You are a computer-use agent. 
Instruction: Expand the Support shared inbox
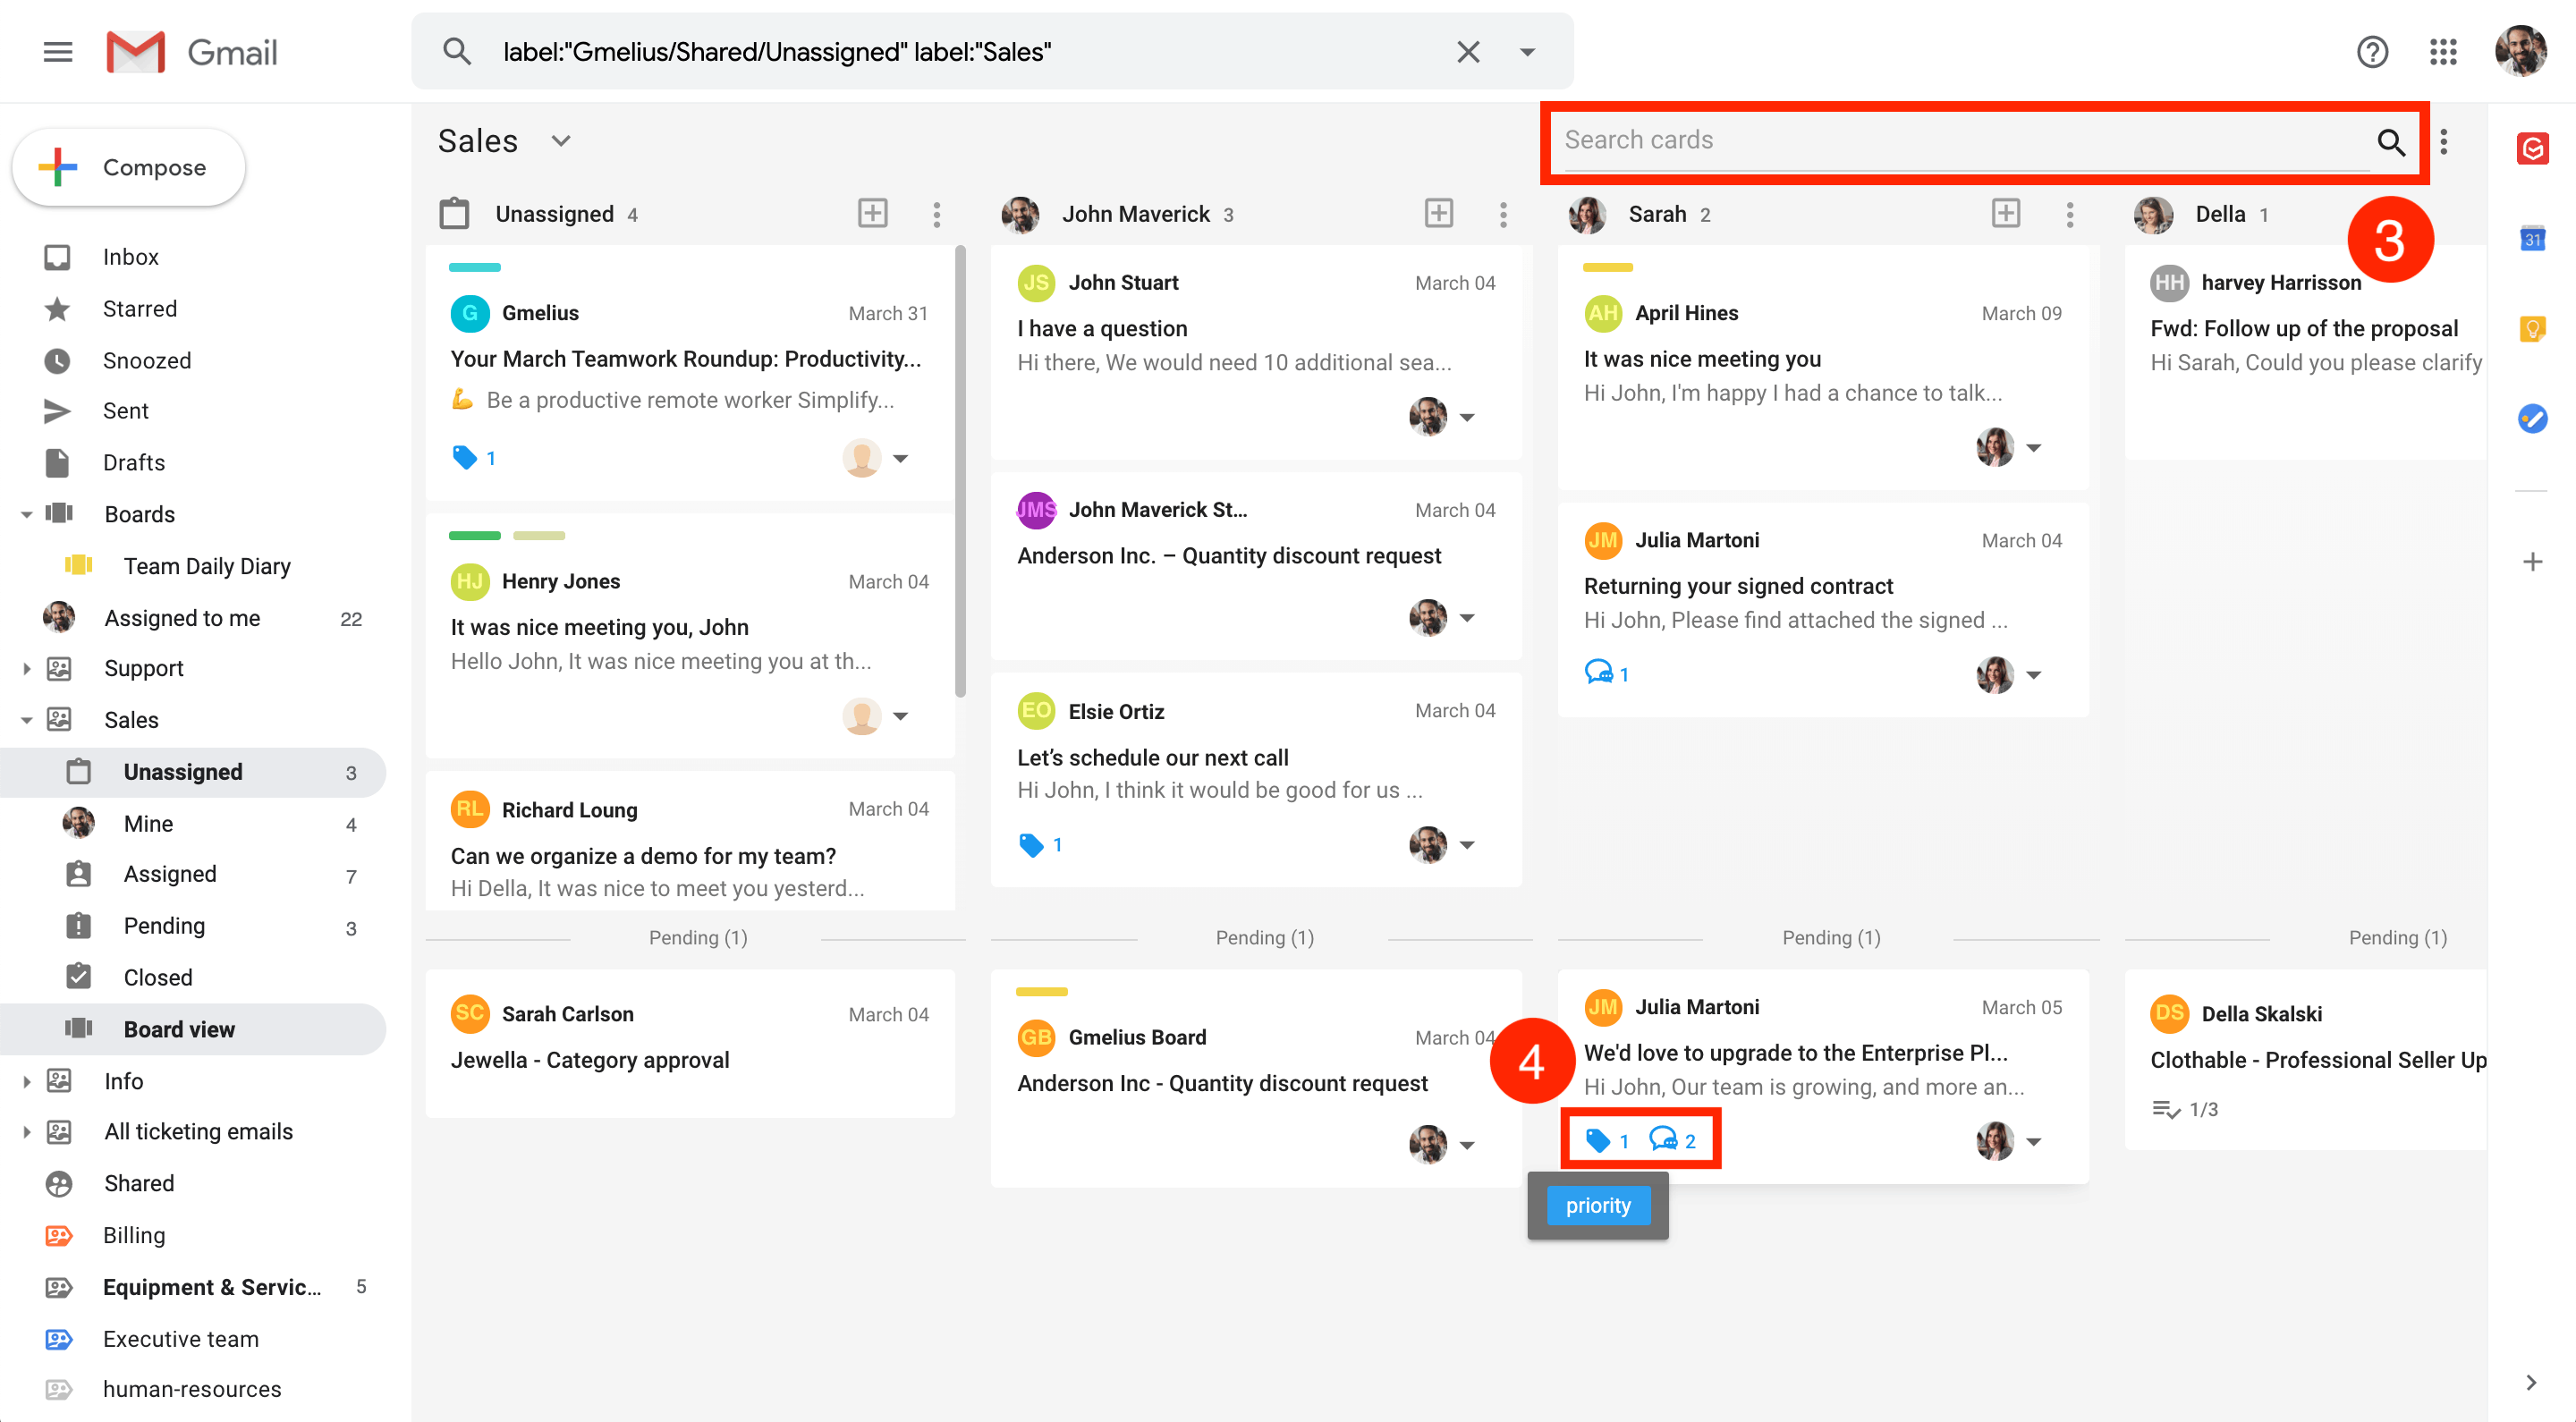[x=27, y=668]
